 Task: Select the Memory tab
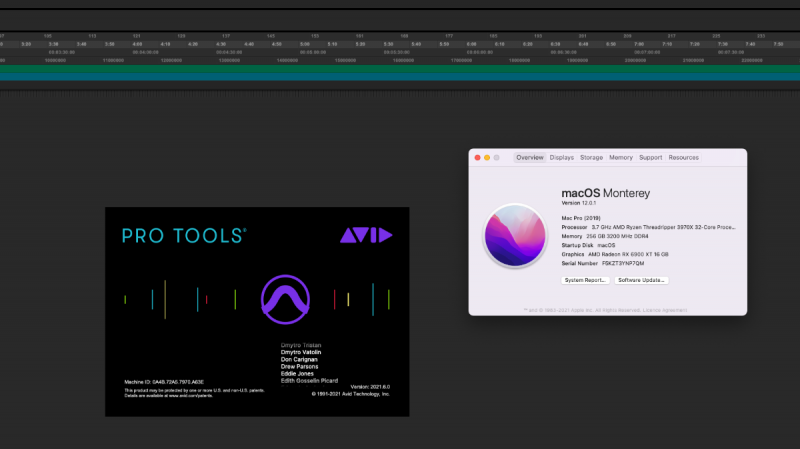point(621,158)
